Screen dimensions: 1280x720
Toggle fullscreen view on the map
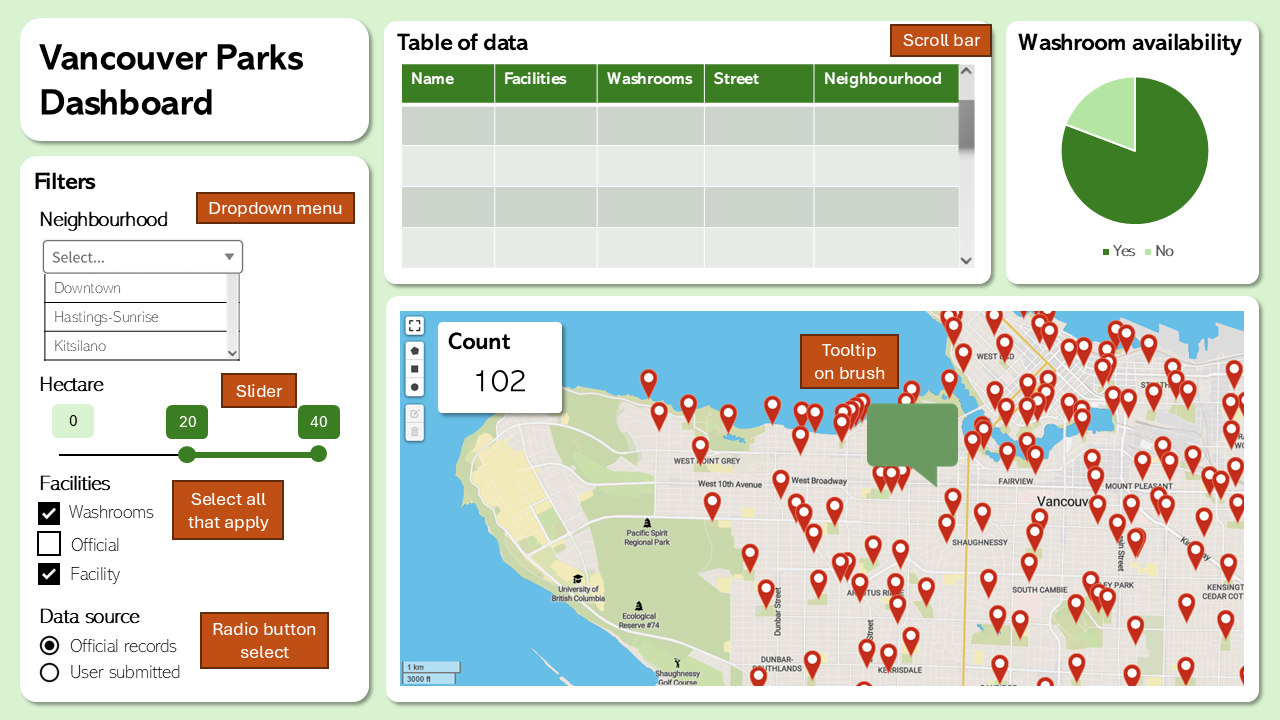click(414, 326)
